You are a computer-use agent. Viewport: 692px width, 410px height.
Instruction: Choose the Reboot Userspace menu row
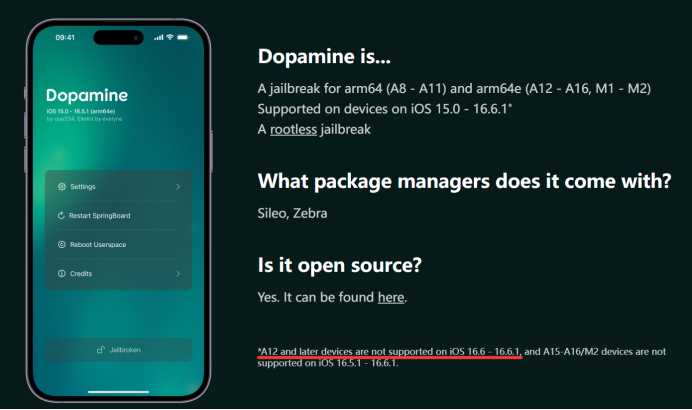pos(118,244)
